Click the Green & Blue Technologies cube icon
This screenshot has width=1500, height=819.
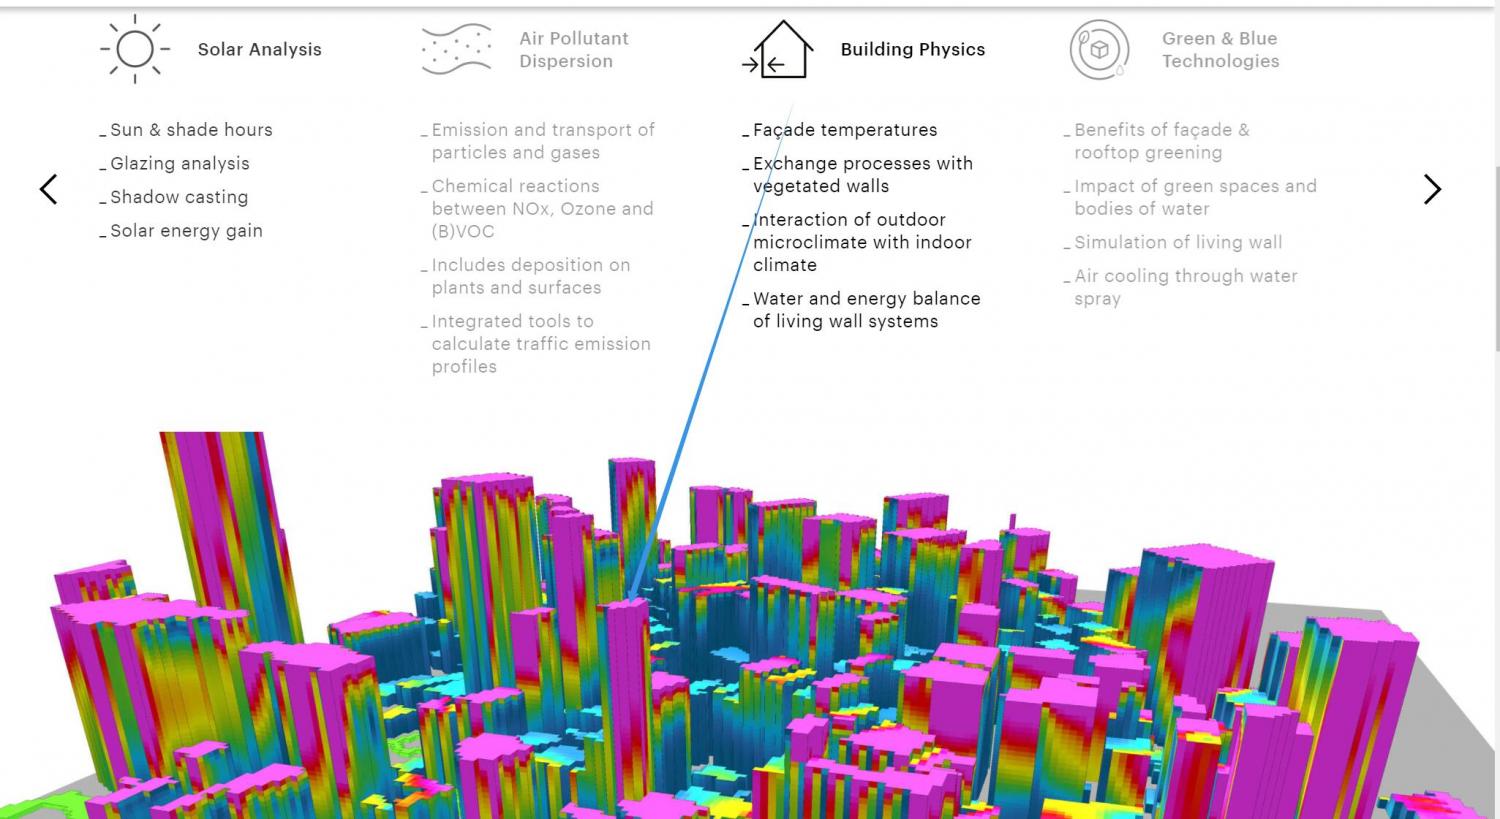point(1099,50)
